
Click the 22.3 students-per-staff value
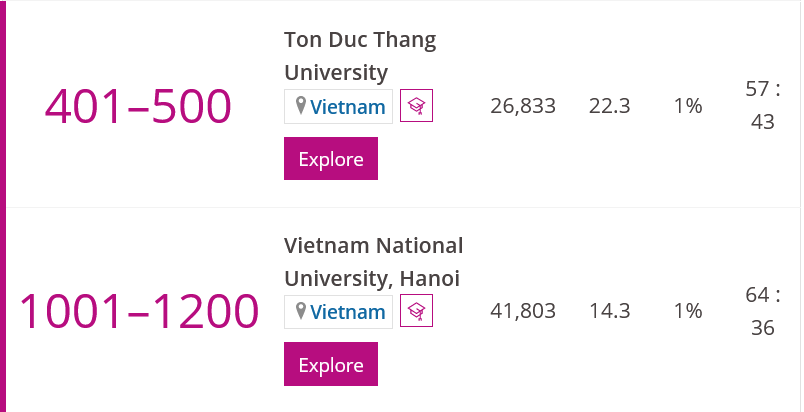(x=609, y=106)
